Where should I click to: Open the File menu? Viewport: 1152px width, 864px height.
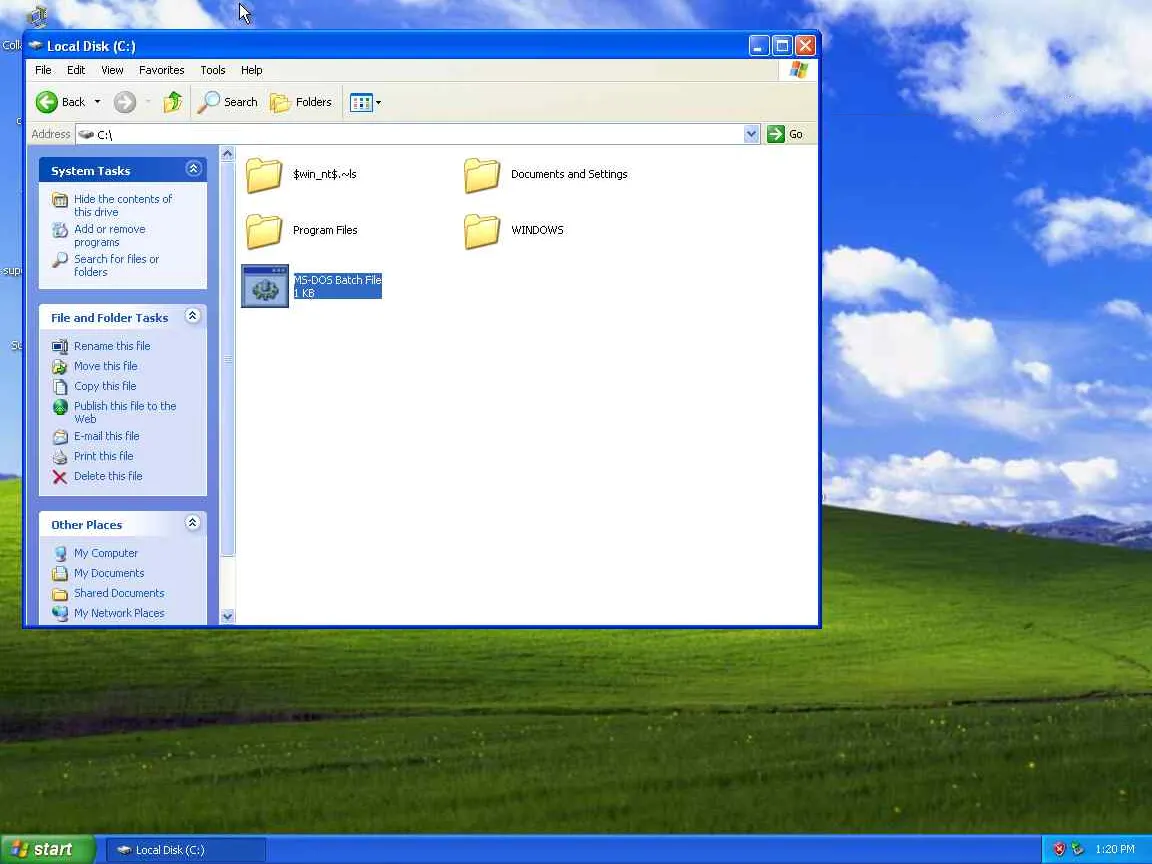tap(43, 70)
